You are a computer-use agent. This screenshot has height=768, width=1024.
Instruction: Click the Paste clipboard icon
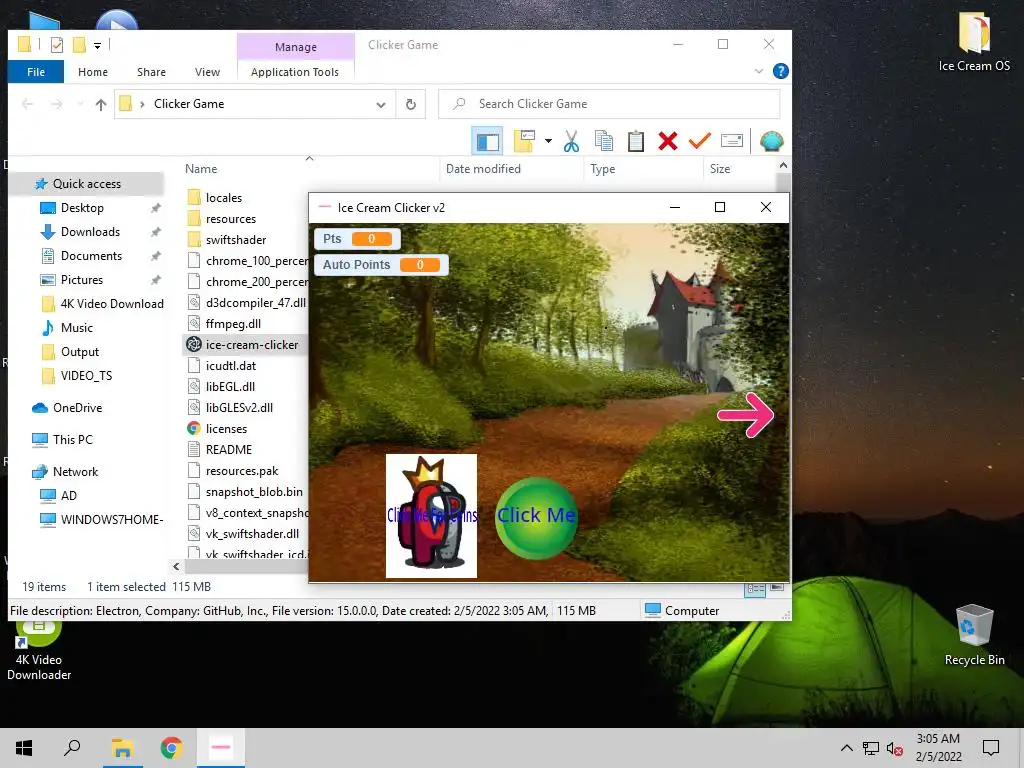click(635, 141)
